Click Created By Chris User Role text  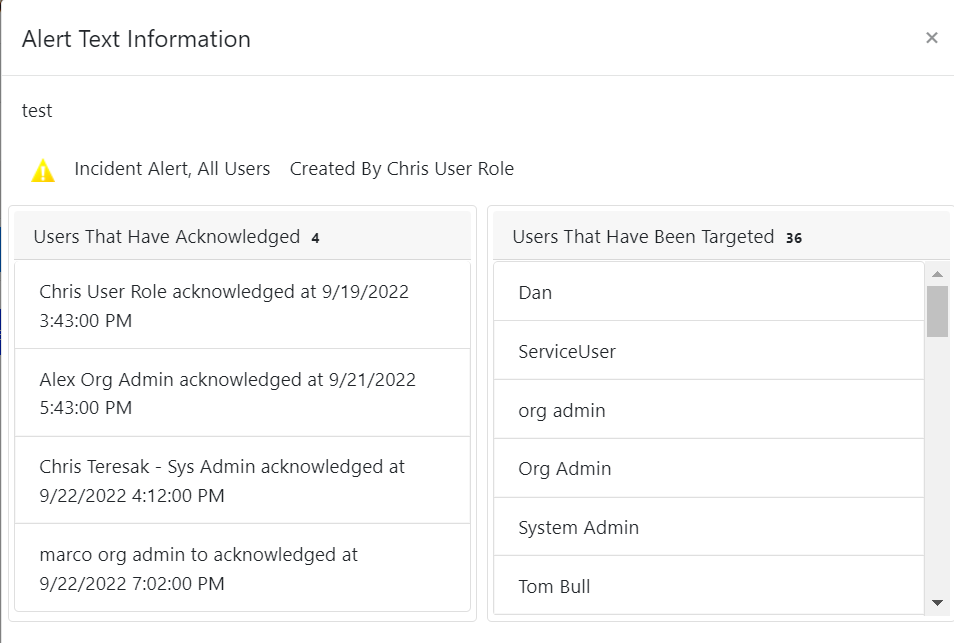[x=402, y=169]
